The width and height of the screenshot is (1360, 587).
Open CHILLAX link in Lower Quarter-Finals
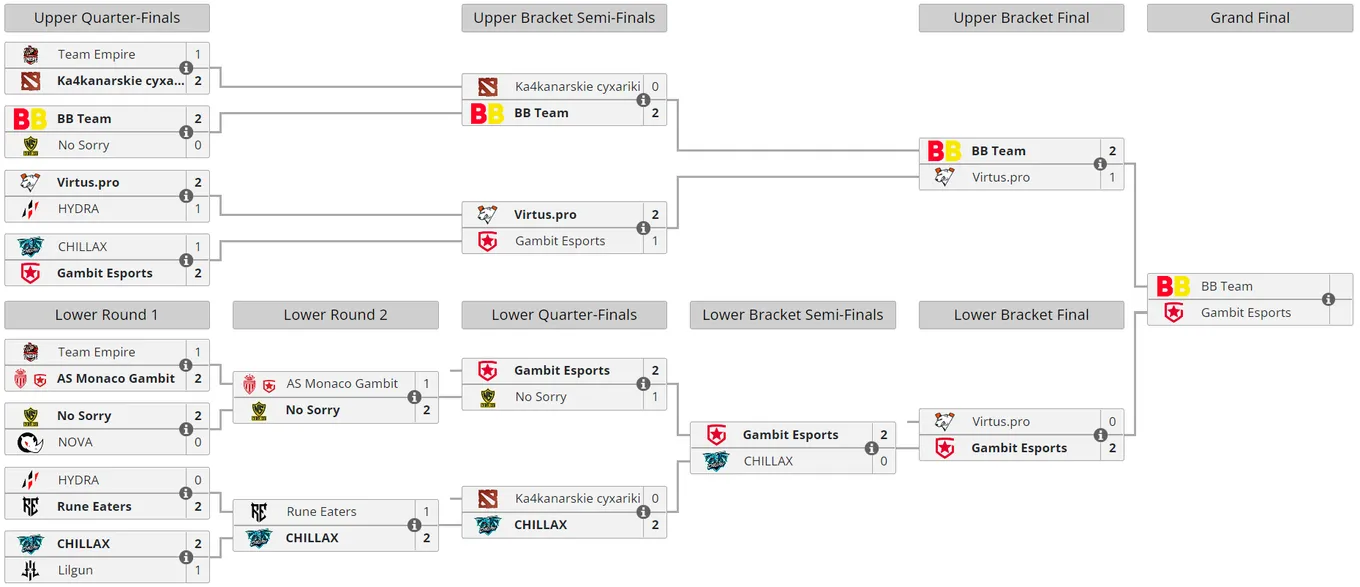[x=541, y=525]
